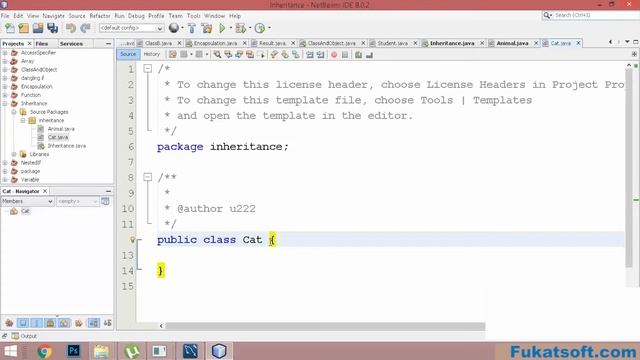Run the project with green play icon
This screenshot has width=640, height=360.
tap(222, 28)
